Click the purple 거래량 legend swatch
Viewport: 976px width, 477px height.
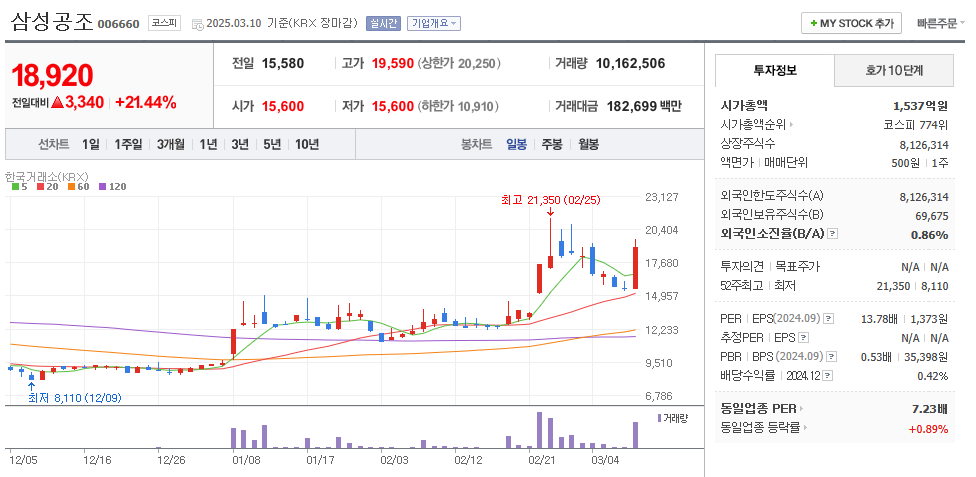pos(660,418)
